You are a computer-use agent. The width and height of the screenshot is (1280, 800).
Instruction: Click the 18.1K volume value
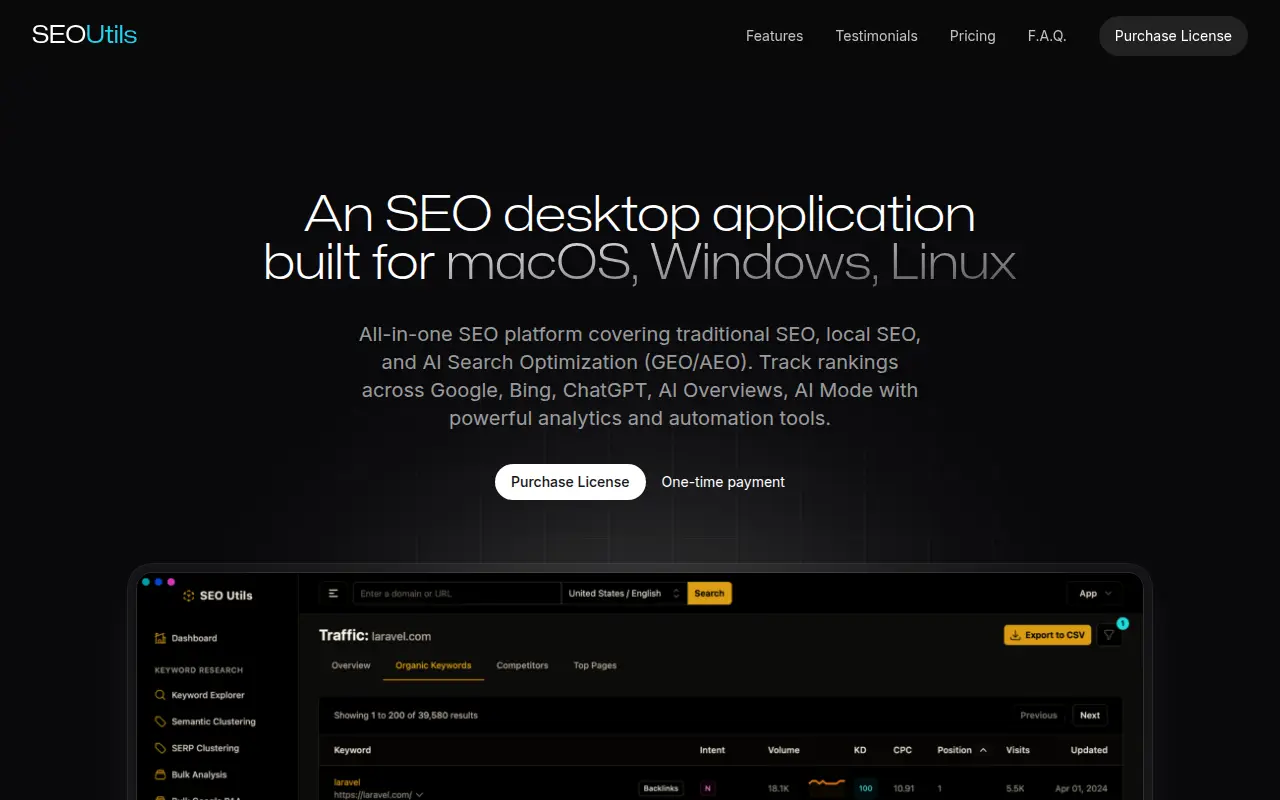coord(778,788)
